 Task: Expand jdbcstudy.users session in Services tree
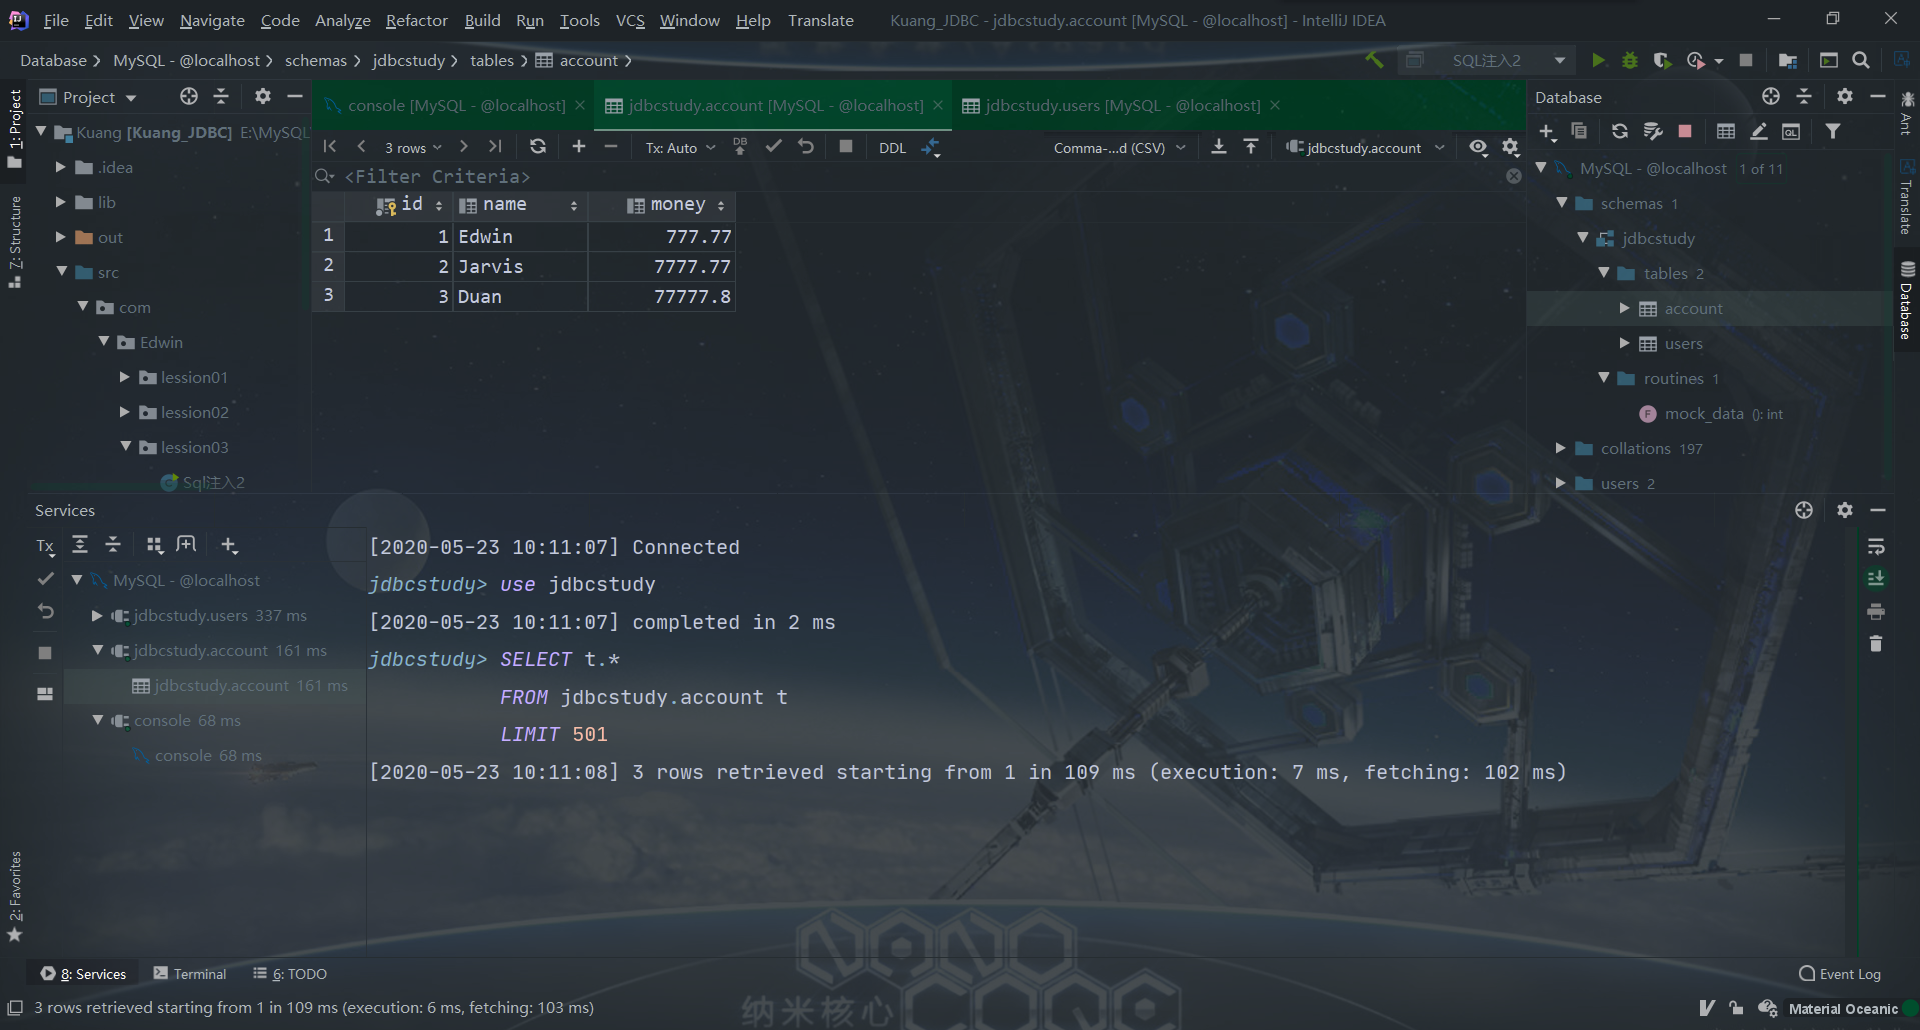tap(97, 615)
